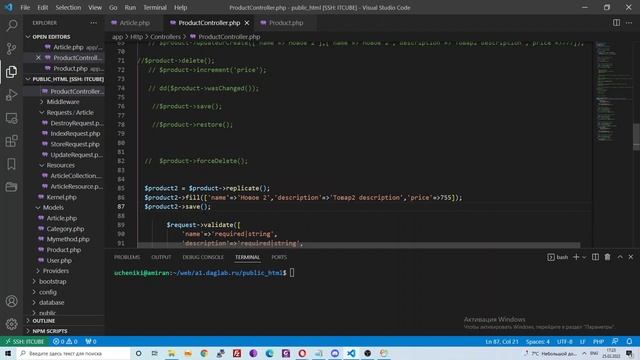Switch to the PORTS panel tab
The image size is (640, 360).
coord(279,257)
